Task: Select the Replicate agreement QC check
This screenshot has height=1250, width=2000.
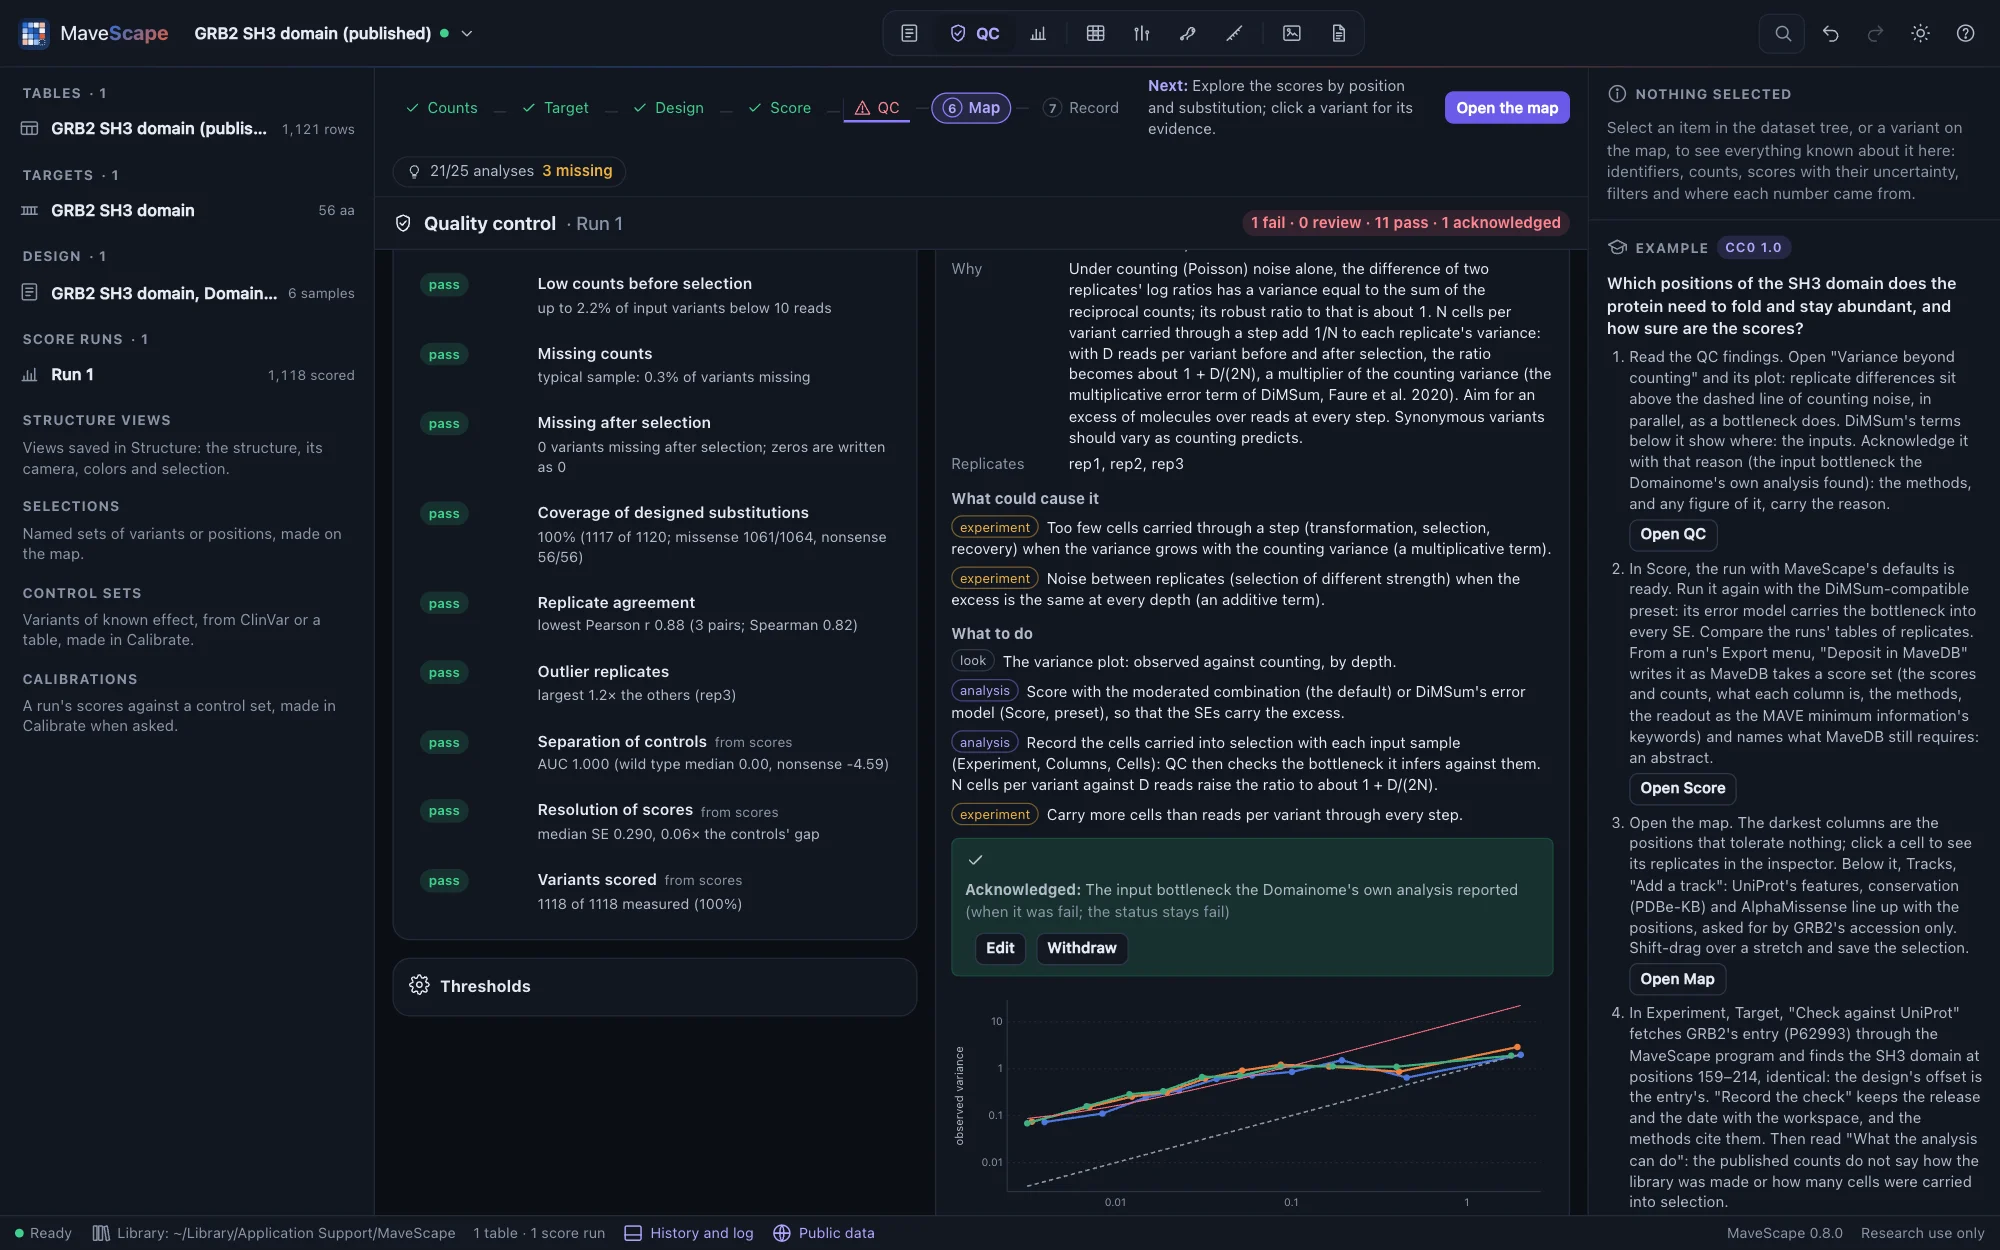Action: 655,613
